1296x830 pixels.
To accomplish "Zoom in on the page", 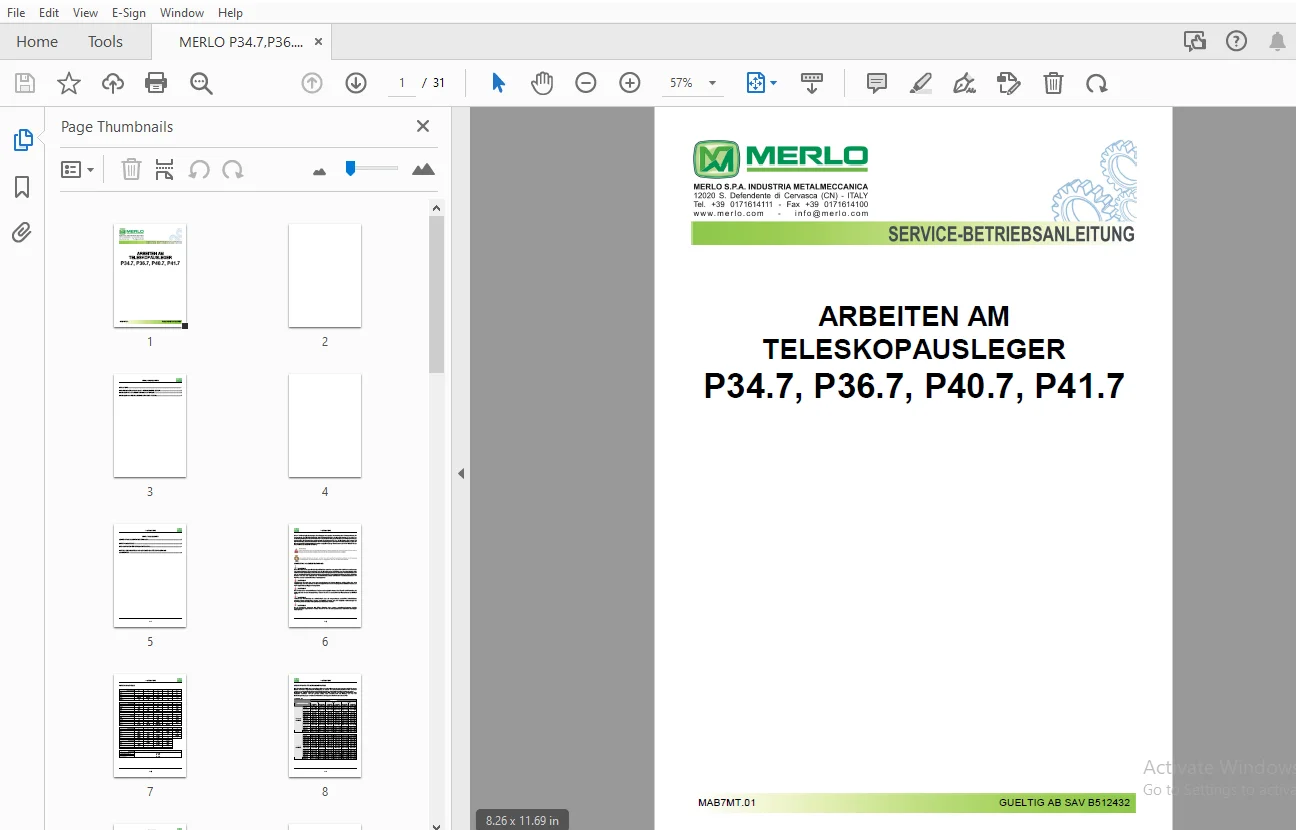I will tap(630, 83).
